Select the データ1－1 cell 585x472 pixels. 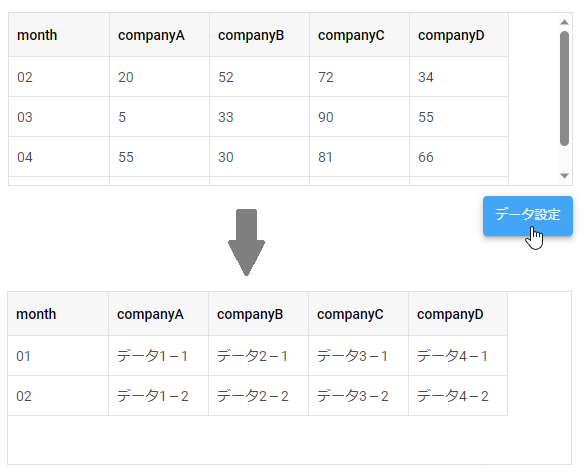[x=158, y=356]
